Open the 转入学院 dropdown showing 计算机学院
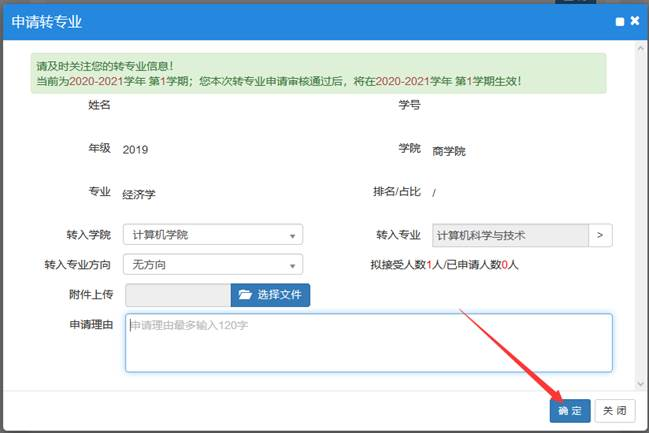This screenshot has width=649, height=433. click(x=212, y=235)
